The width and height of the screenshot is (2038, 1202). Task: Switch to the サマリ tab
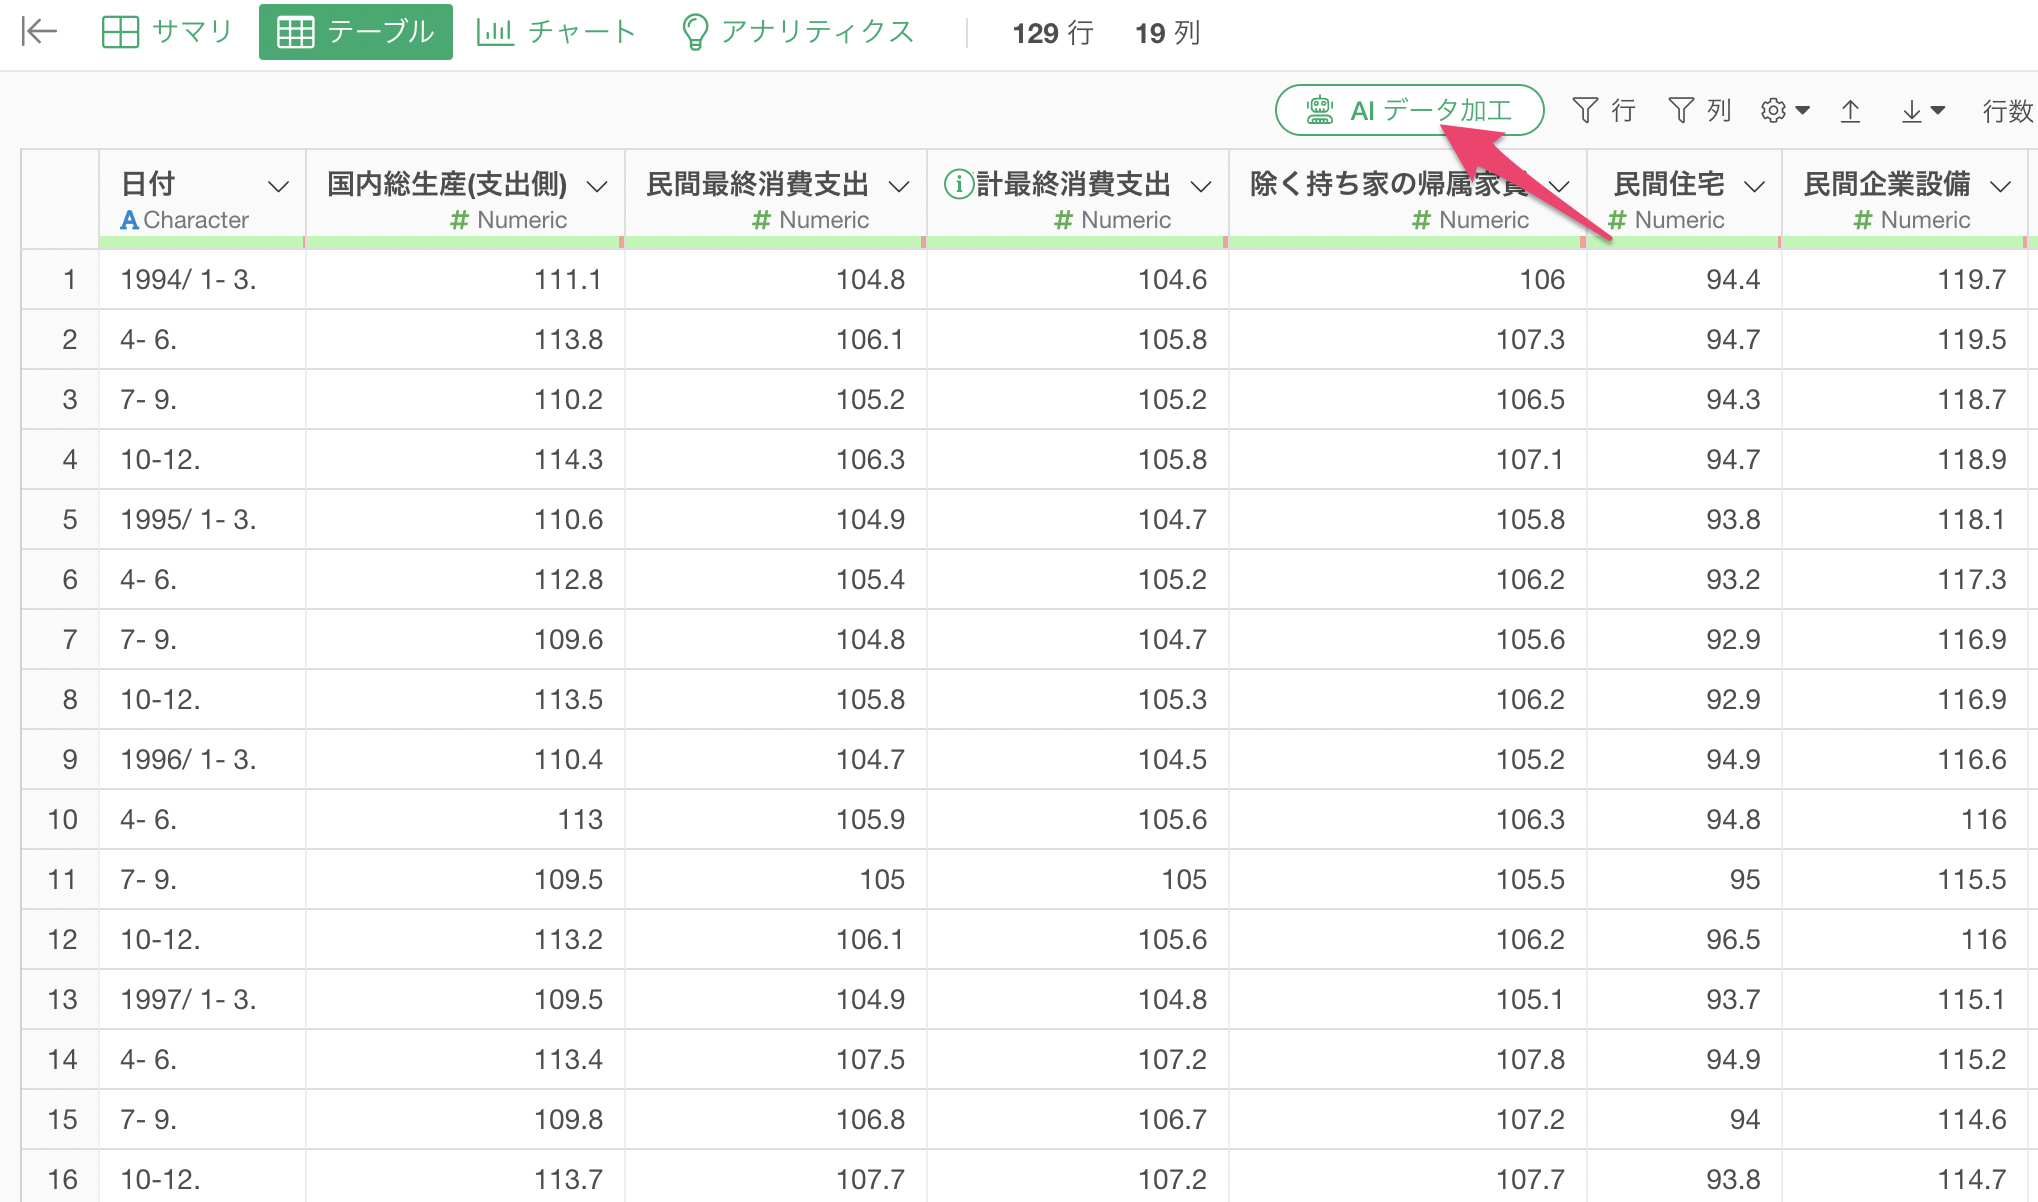167,32
